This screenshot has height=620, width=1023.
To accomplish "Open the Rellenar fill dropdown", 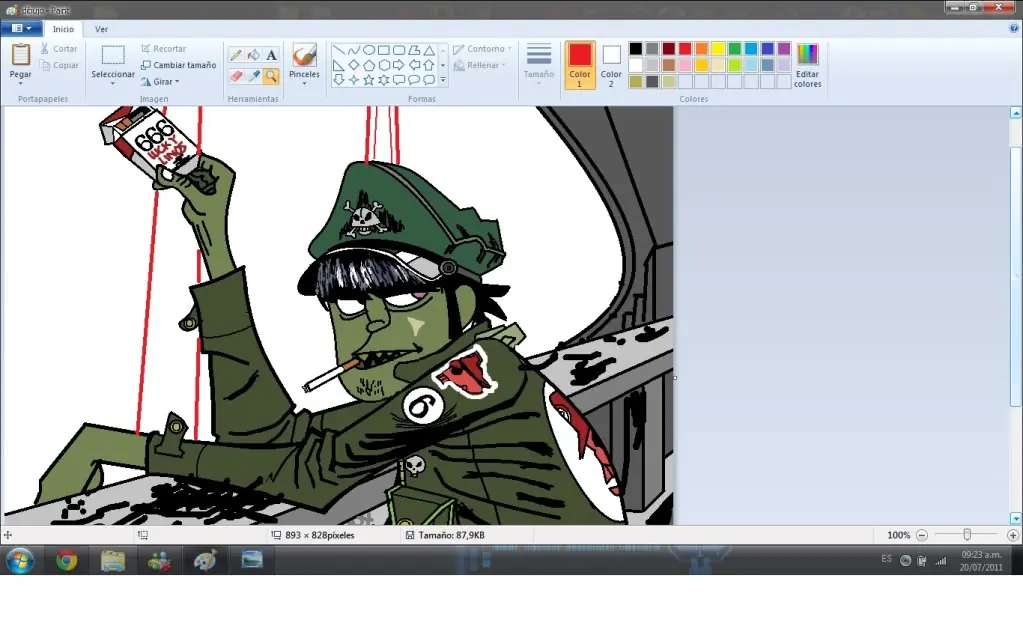I will click(x=480, y=65).
